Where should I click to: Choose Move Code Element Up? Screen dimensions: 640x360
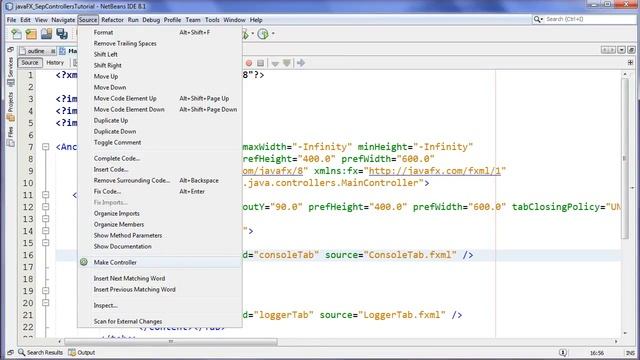coord(160,98)
